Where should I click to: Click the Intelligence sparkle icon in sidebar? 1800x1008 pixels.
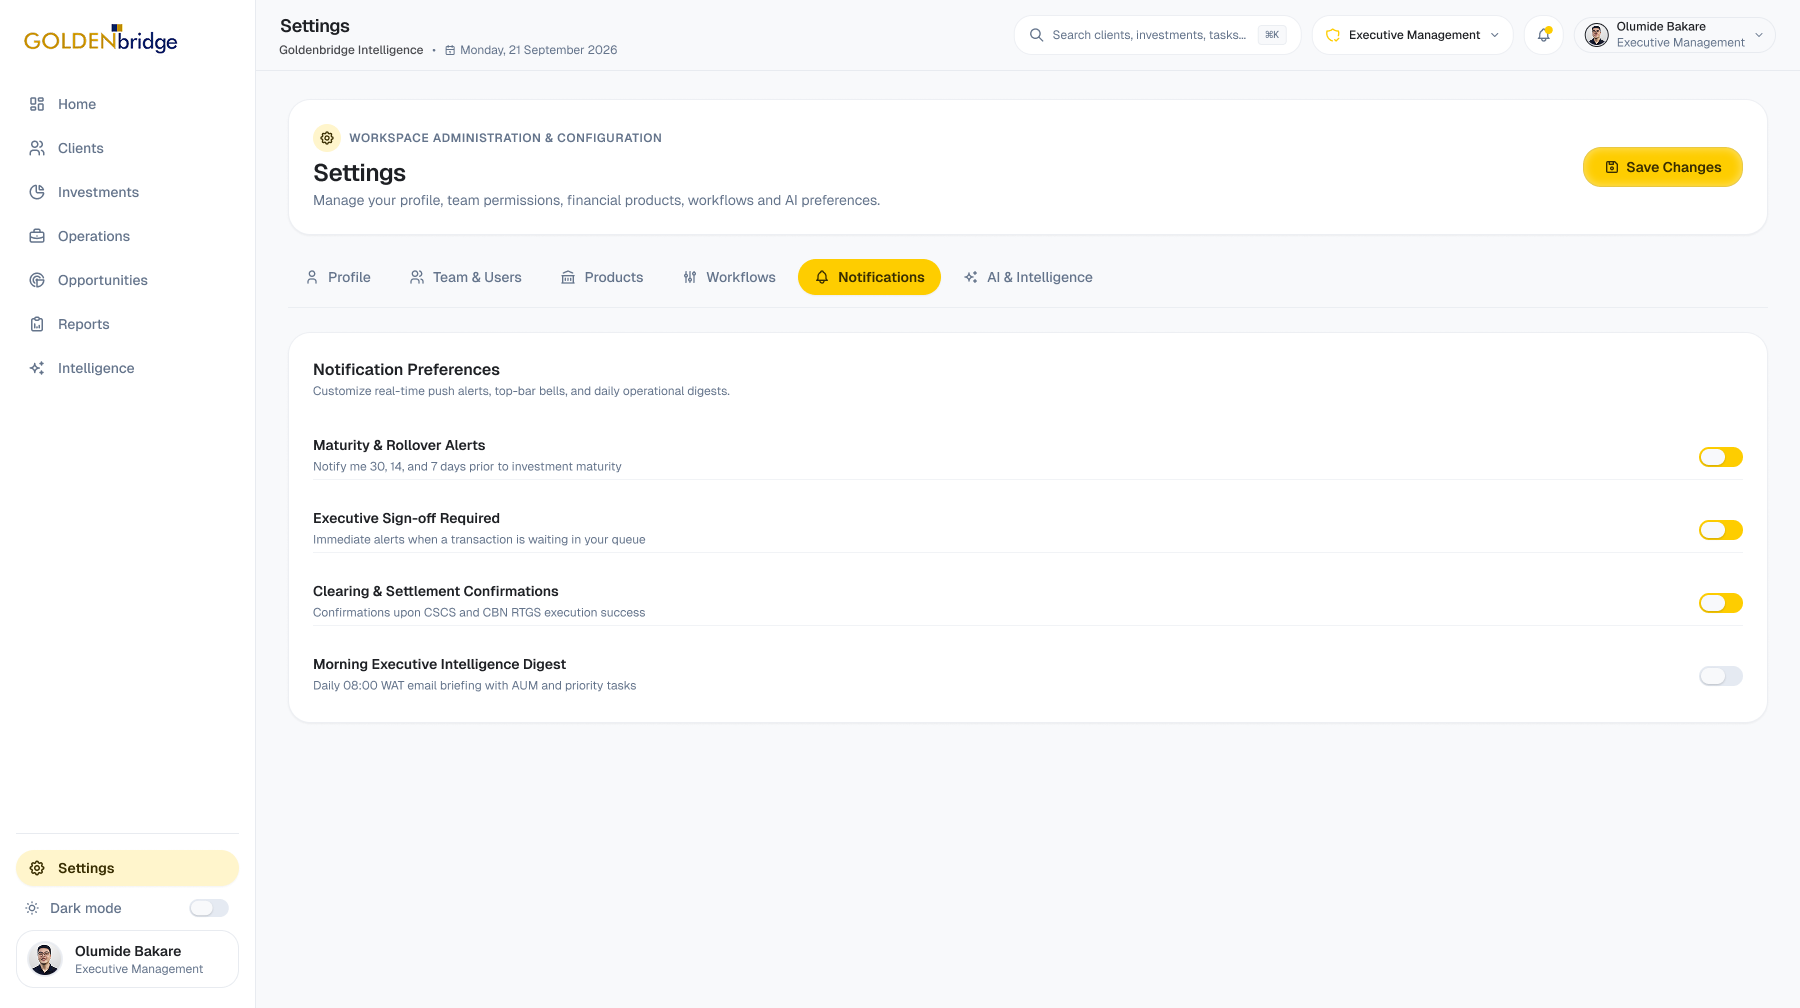click(x=37, y=368)
